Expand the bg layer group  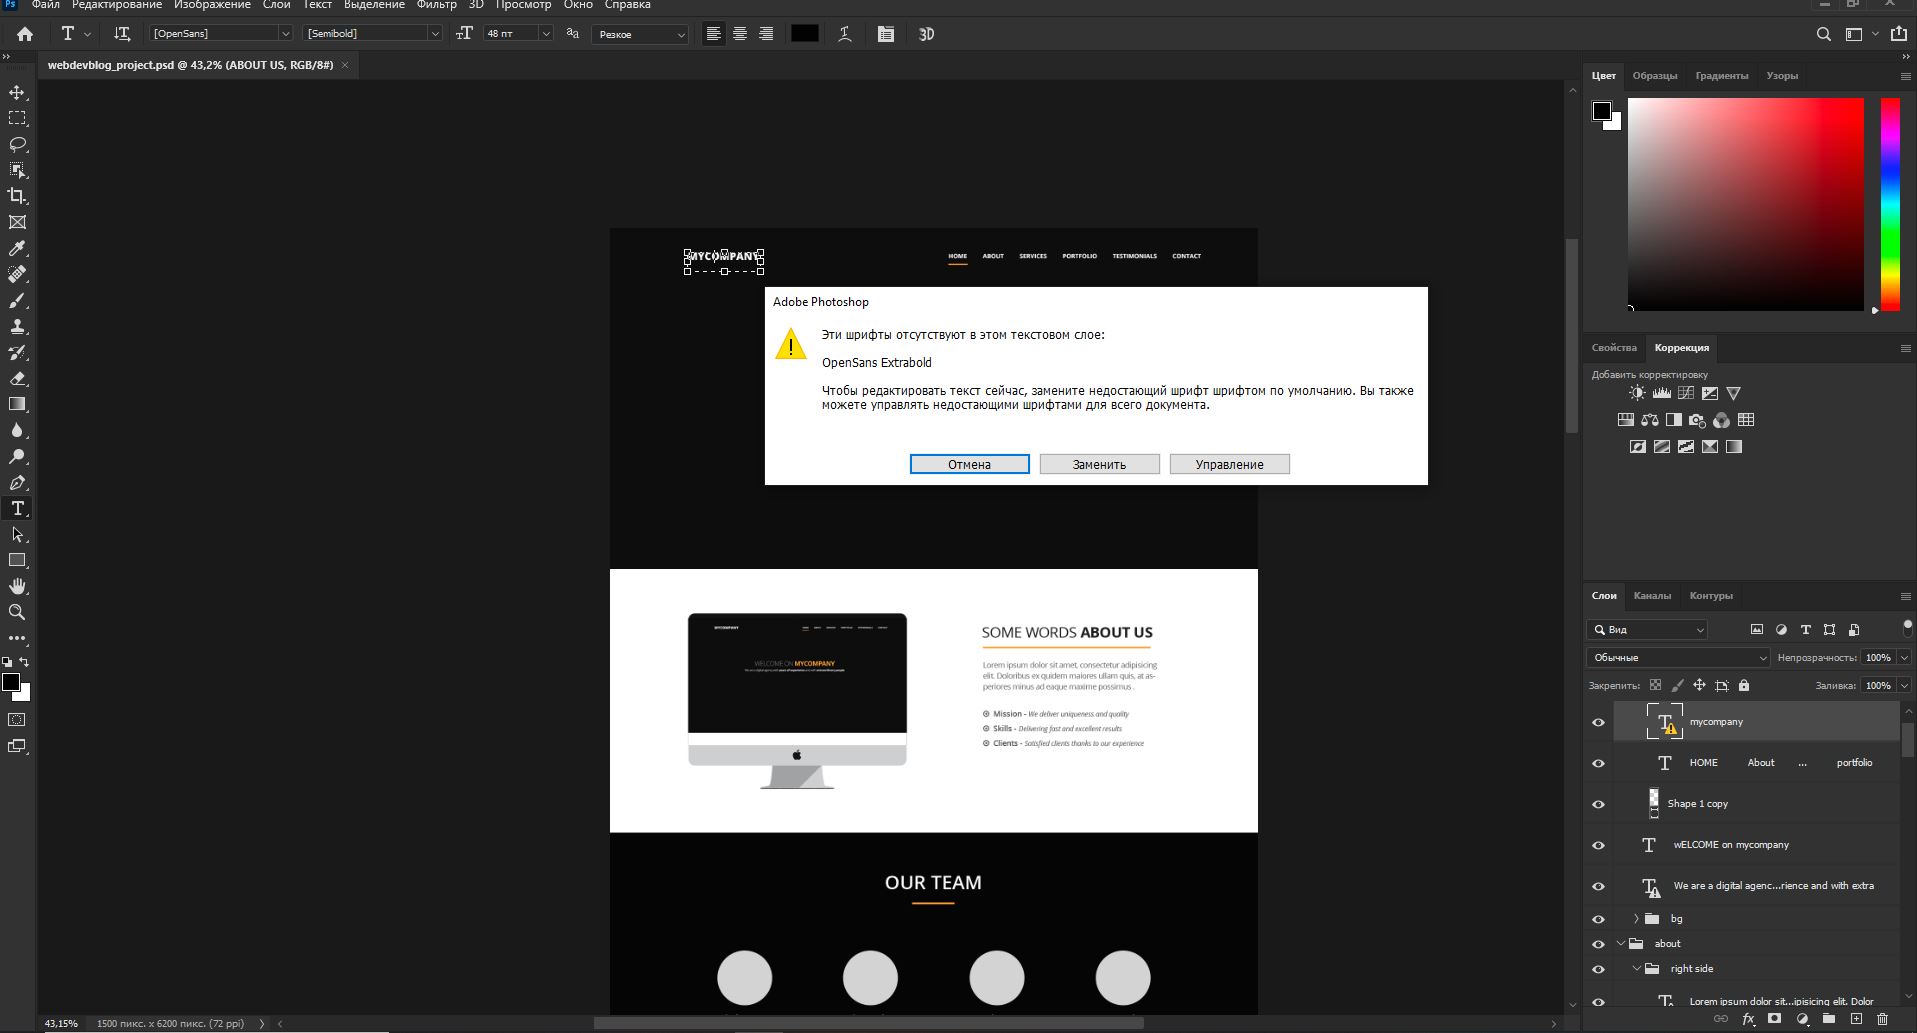click(x=1636, y=918)
